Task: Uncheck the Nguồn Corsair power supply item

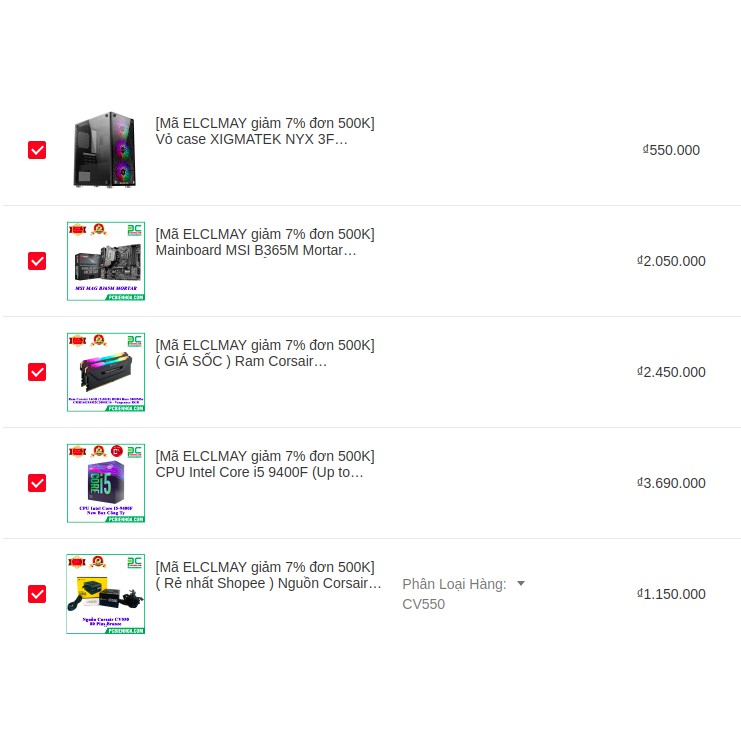Action: [37, 594]
